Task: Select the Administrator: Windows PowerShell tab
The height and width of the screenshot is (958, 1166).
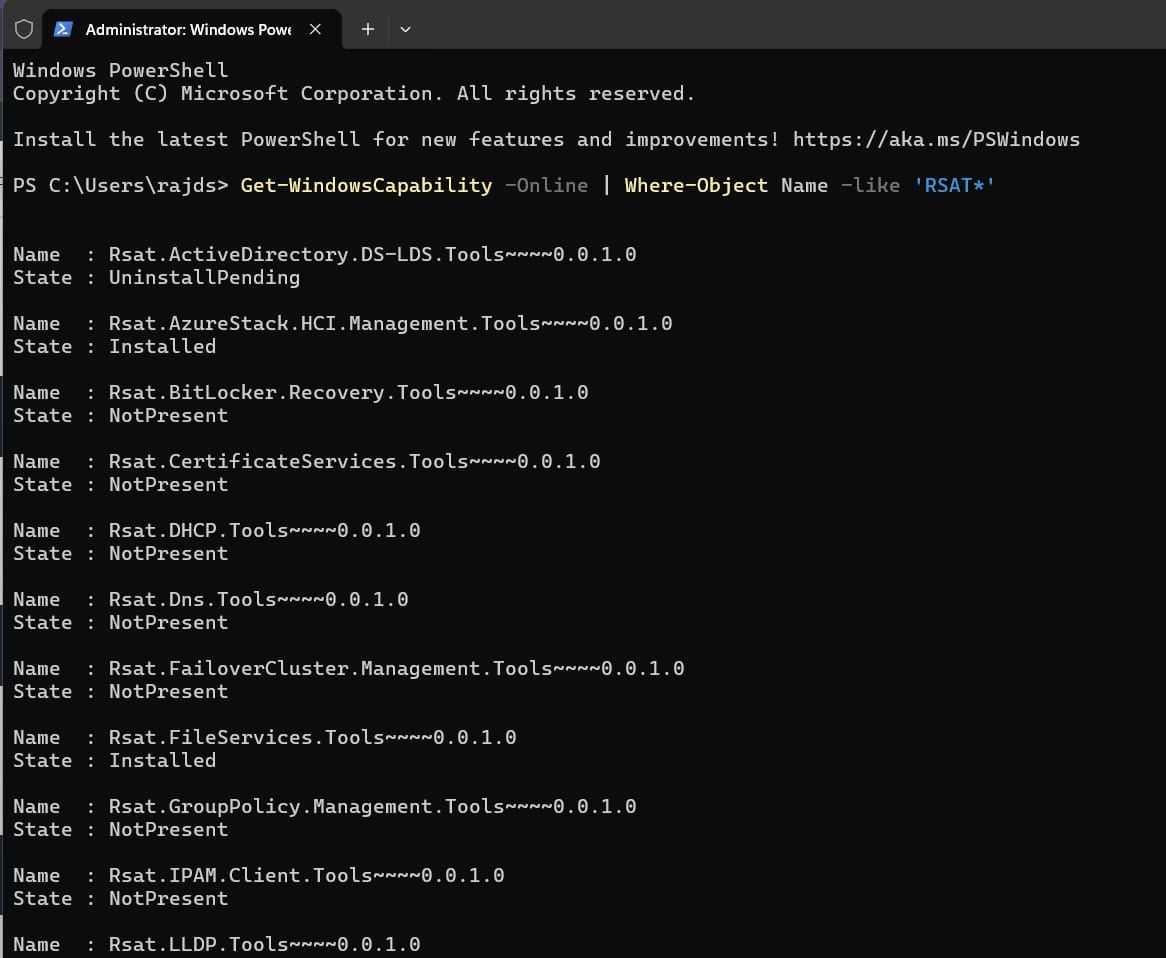Action: pyautogui.click(x=187, y=29)
